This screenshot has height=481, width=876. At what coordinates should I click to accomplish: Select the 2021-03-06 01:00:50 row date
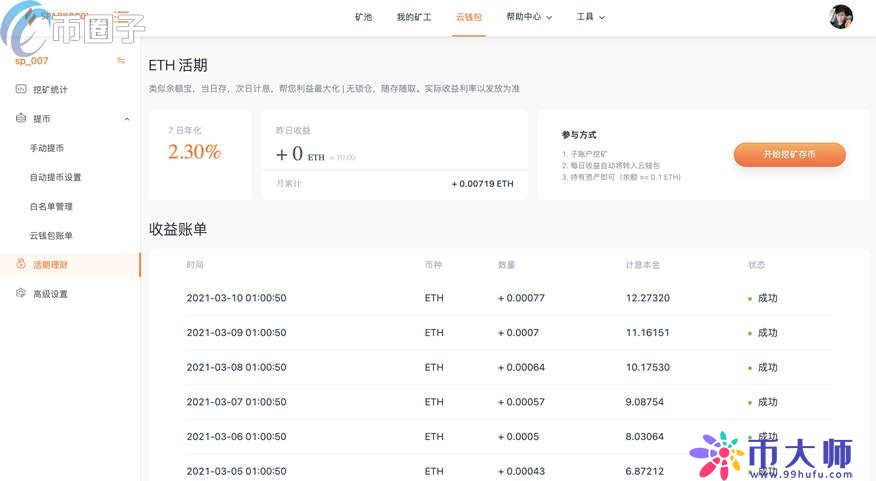click(x=236, y=436)
